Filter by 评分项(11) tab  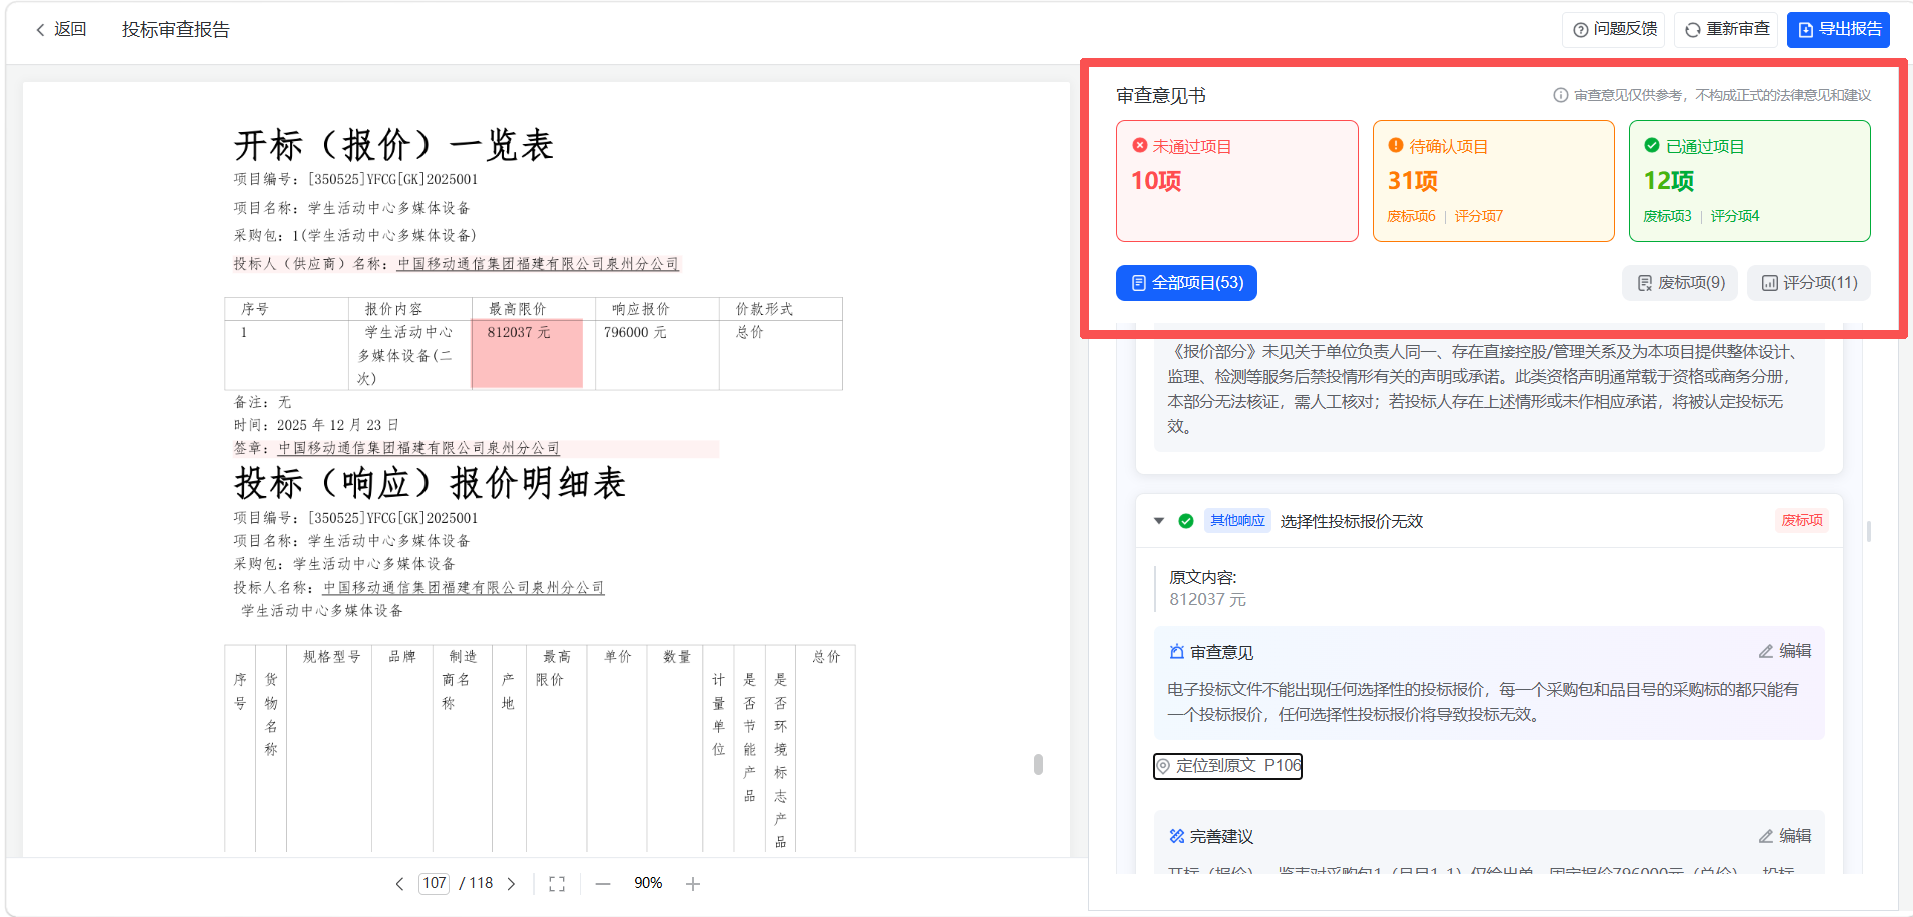click(x=1809, y=283)
